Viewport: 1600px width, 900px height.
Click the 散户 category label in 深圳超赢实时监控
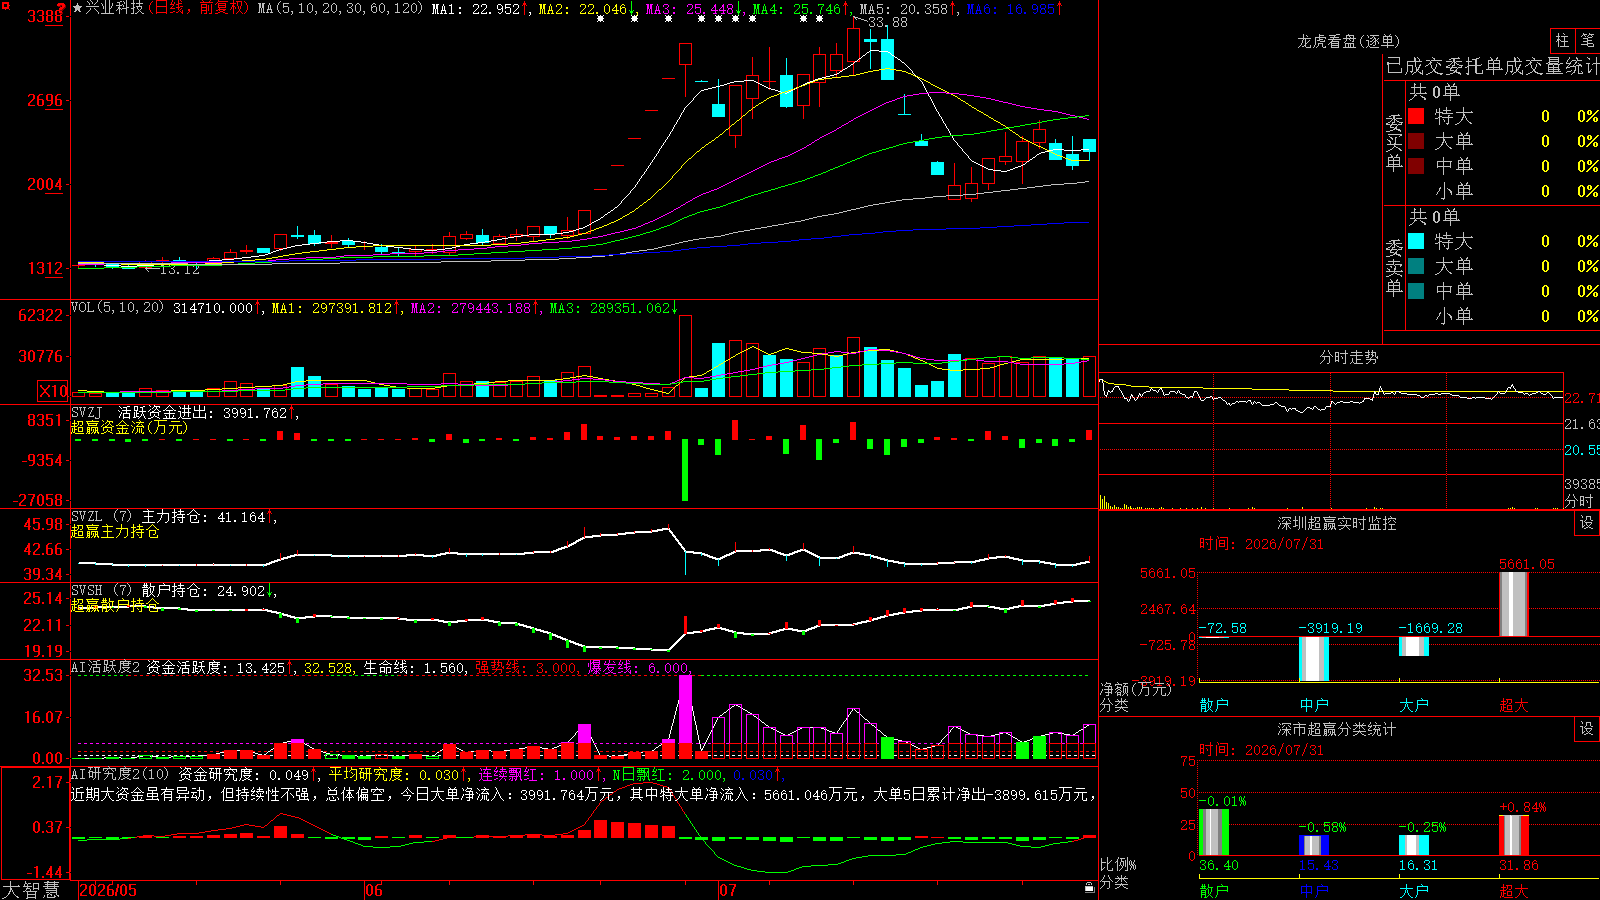click(x=1214, y=705)
